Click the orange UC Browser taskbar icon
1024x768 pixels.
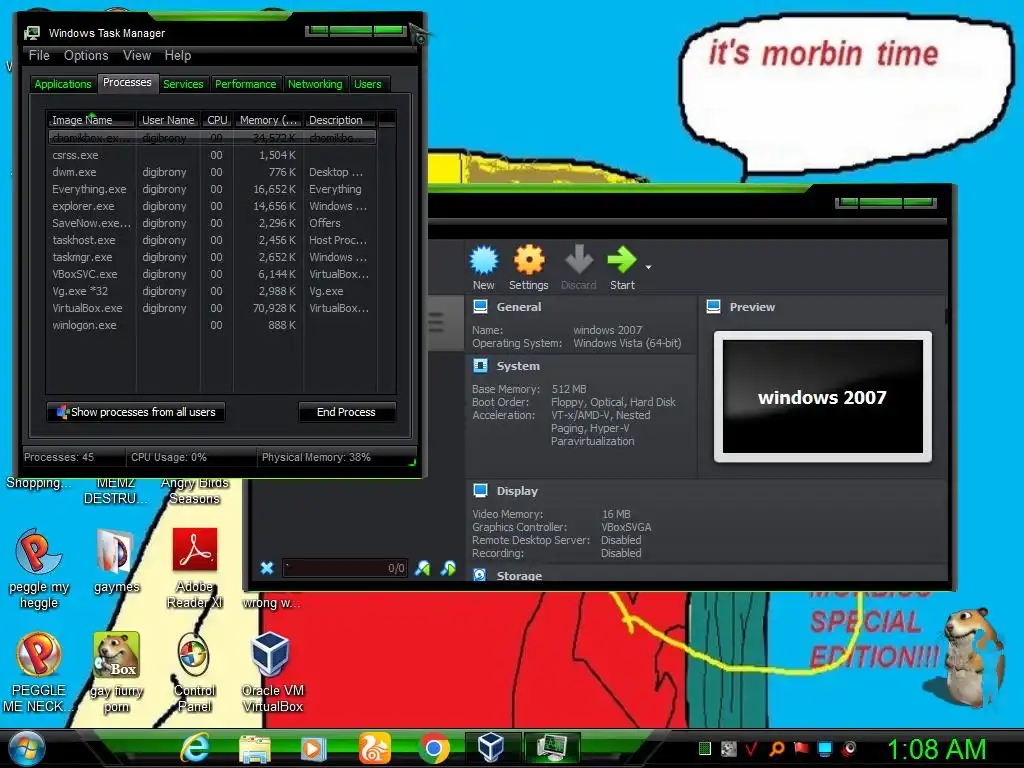click(x=374, y=748)
